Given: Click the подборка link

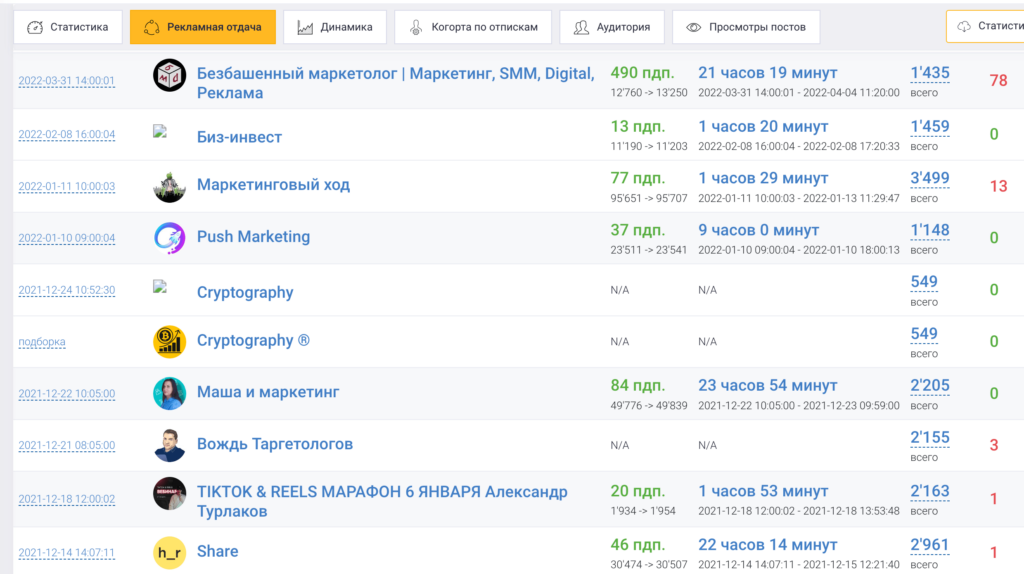Looking at the screenshot, I should (x=42, y=342).
